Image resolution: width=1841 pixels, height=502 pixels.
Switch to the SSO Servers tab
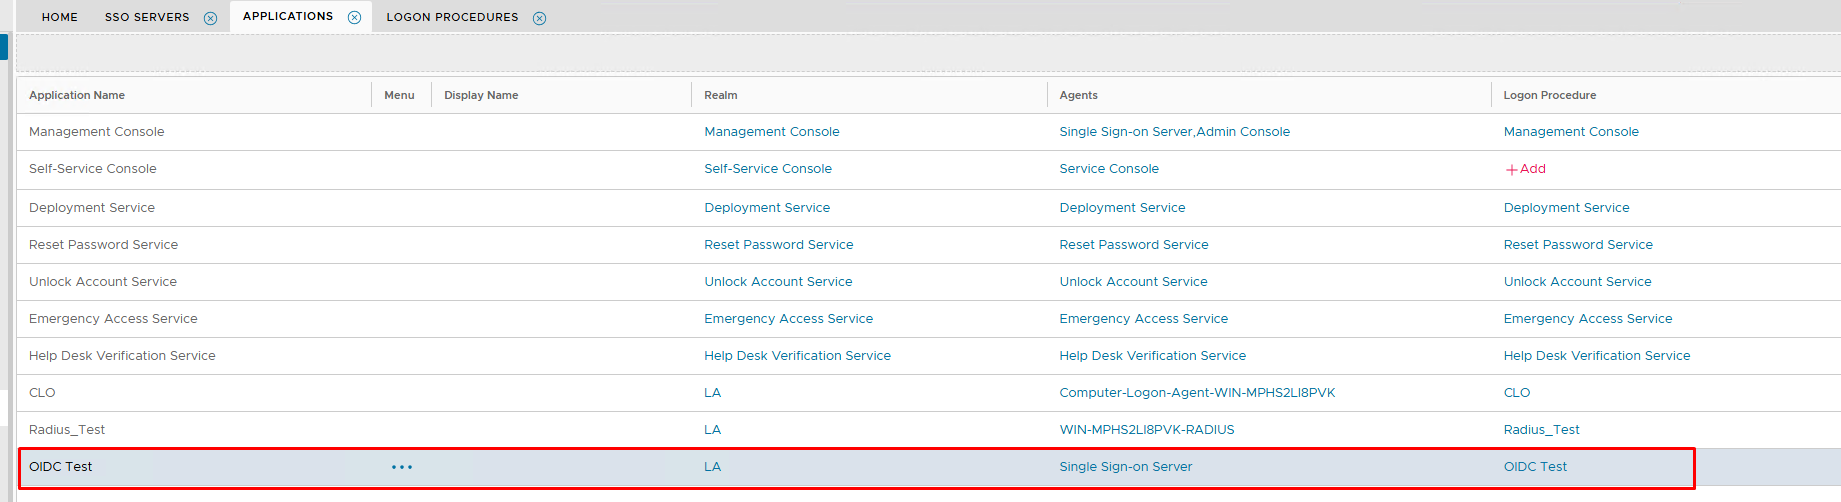147,17
